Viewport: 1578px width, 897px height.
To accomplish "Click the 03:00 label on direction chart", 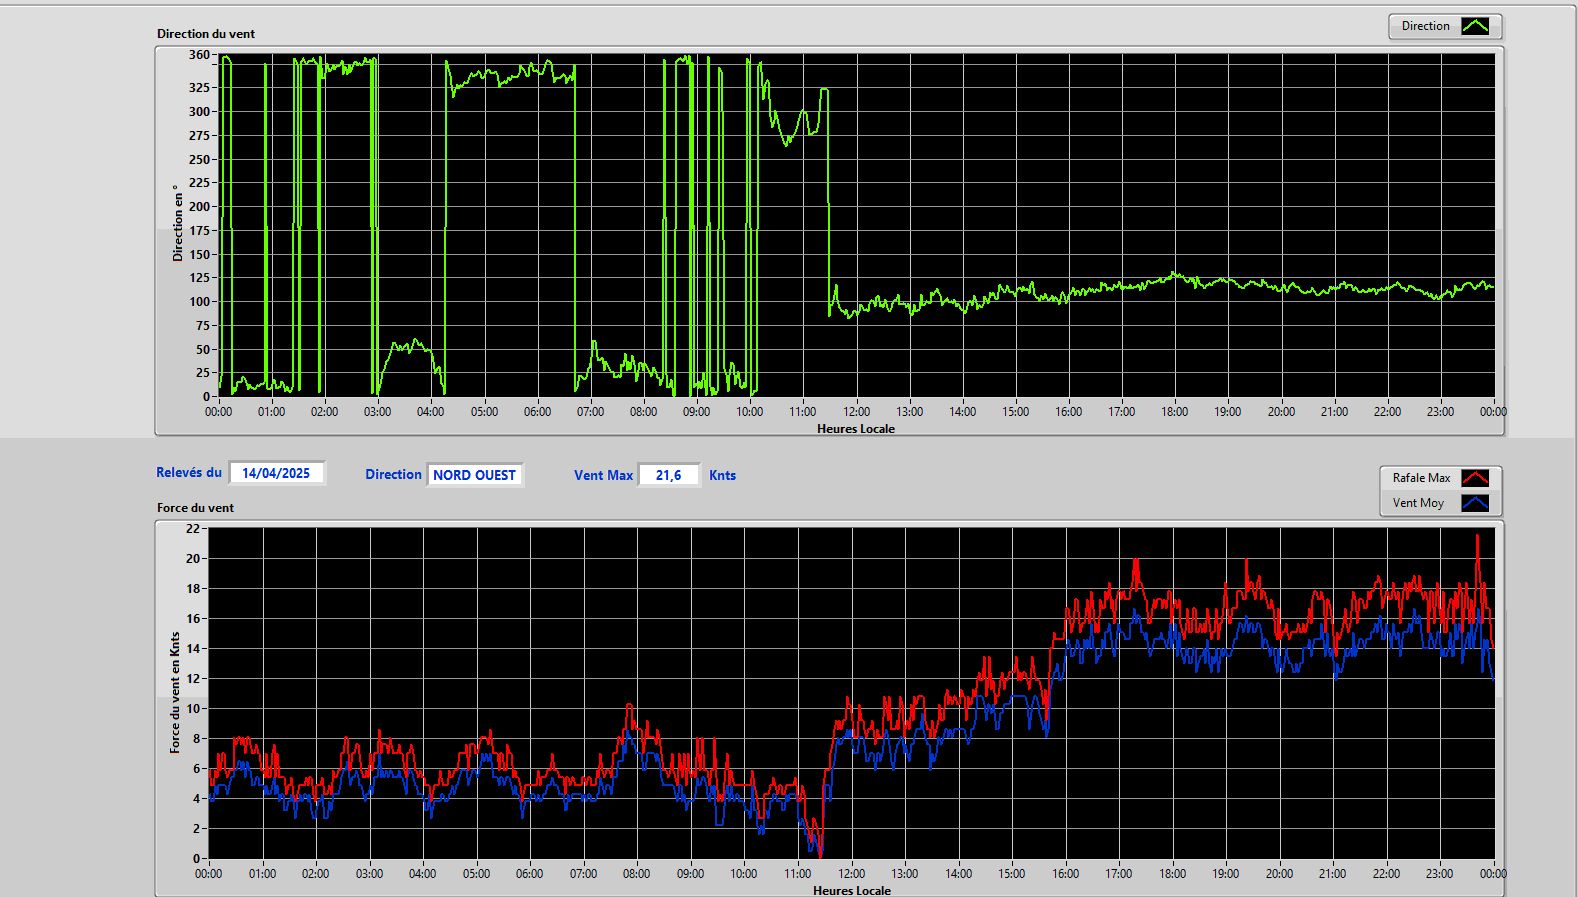I will tap(377, 411).
